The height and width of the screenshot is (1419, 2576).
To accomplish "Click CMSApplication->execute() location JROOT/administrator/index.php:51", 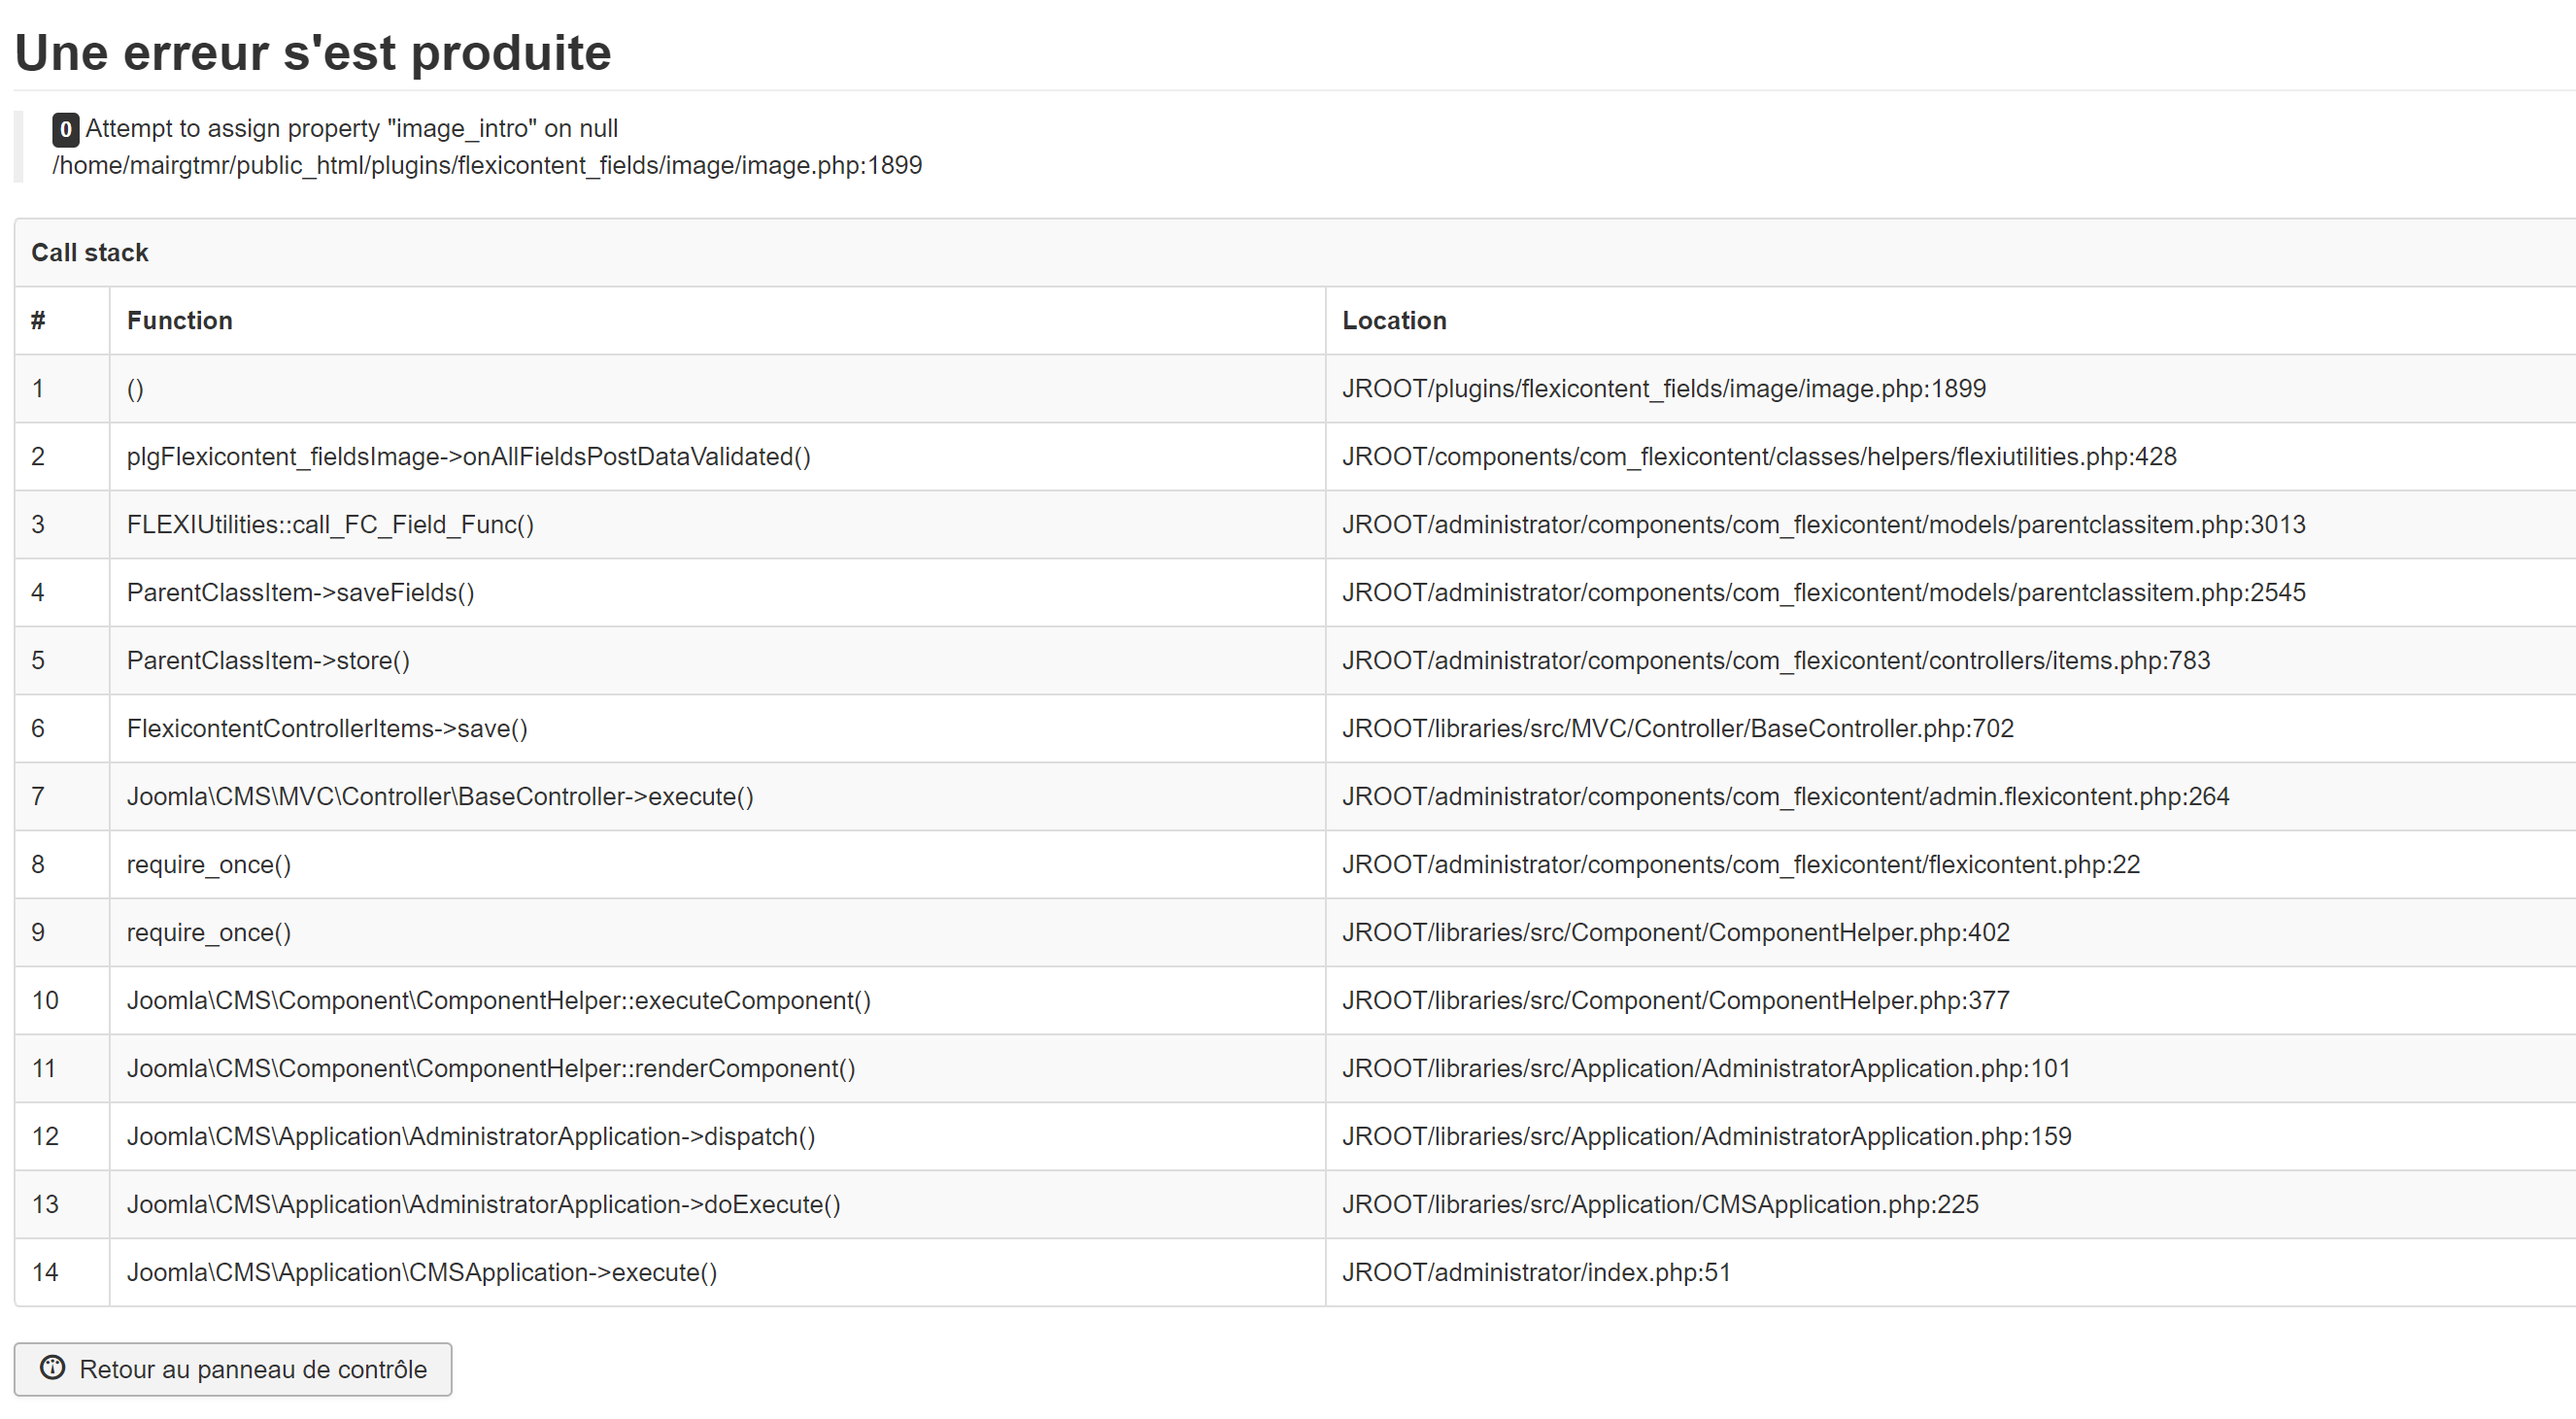I will (1537, 1272).
